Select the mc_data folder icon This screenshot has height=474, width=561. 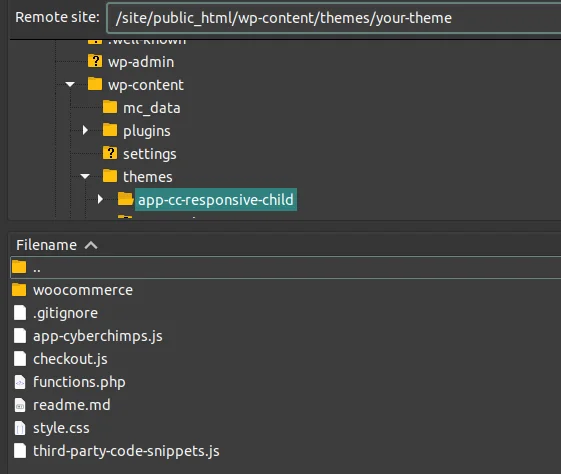pos(110,107)
